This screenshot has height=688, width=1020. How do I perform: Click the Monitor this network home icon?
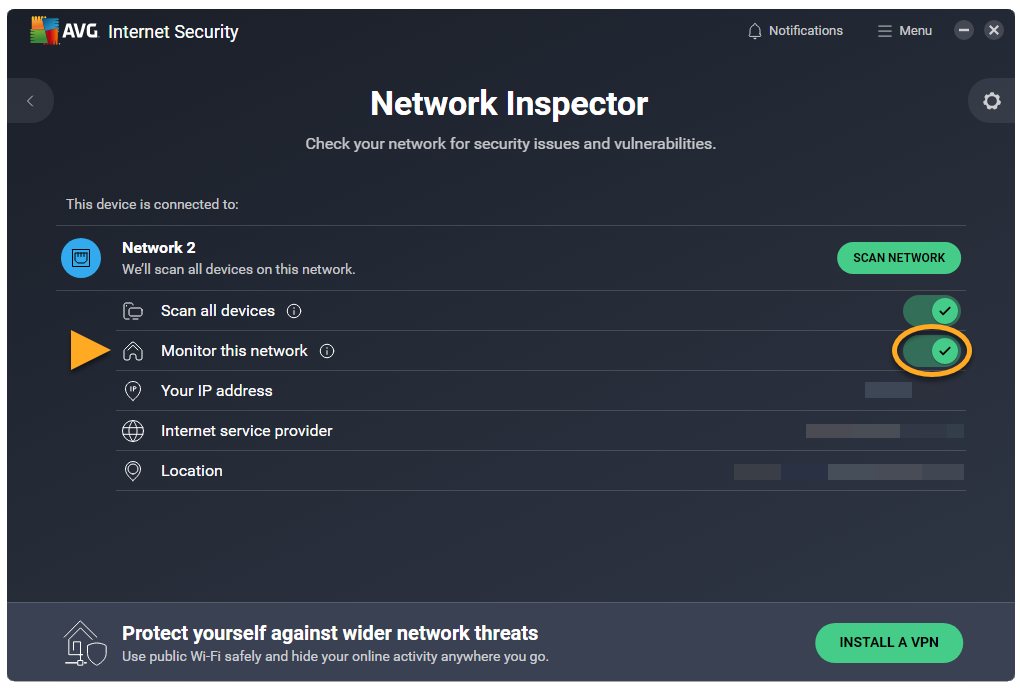pos(133,351)
